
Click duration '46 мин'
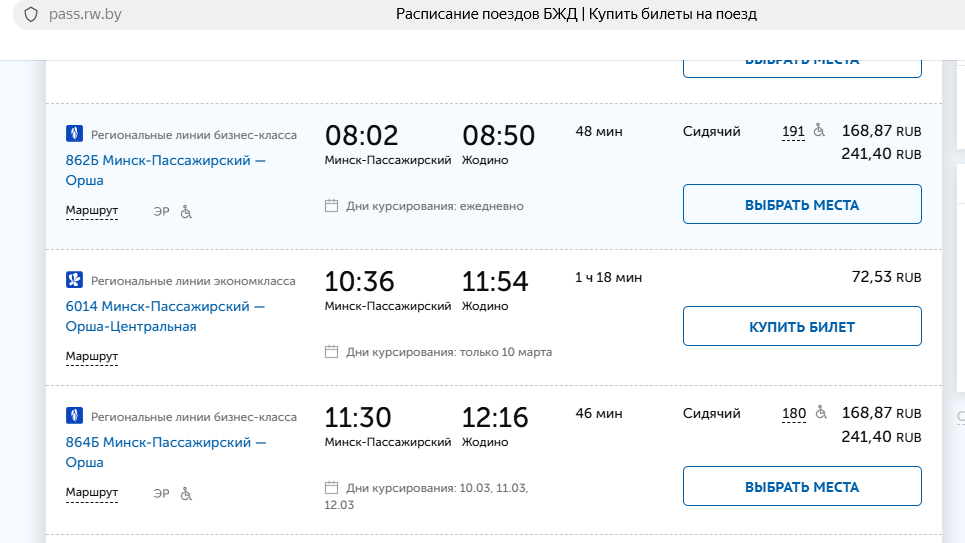pyautogui.click(x=599, y=413)
